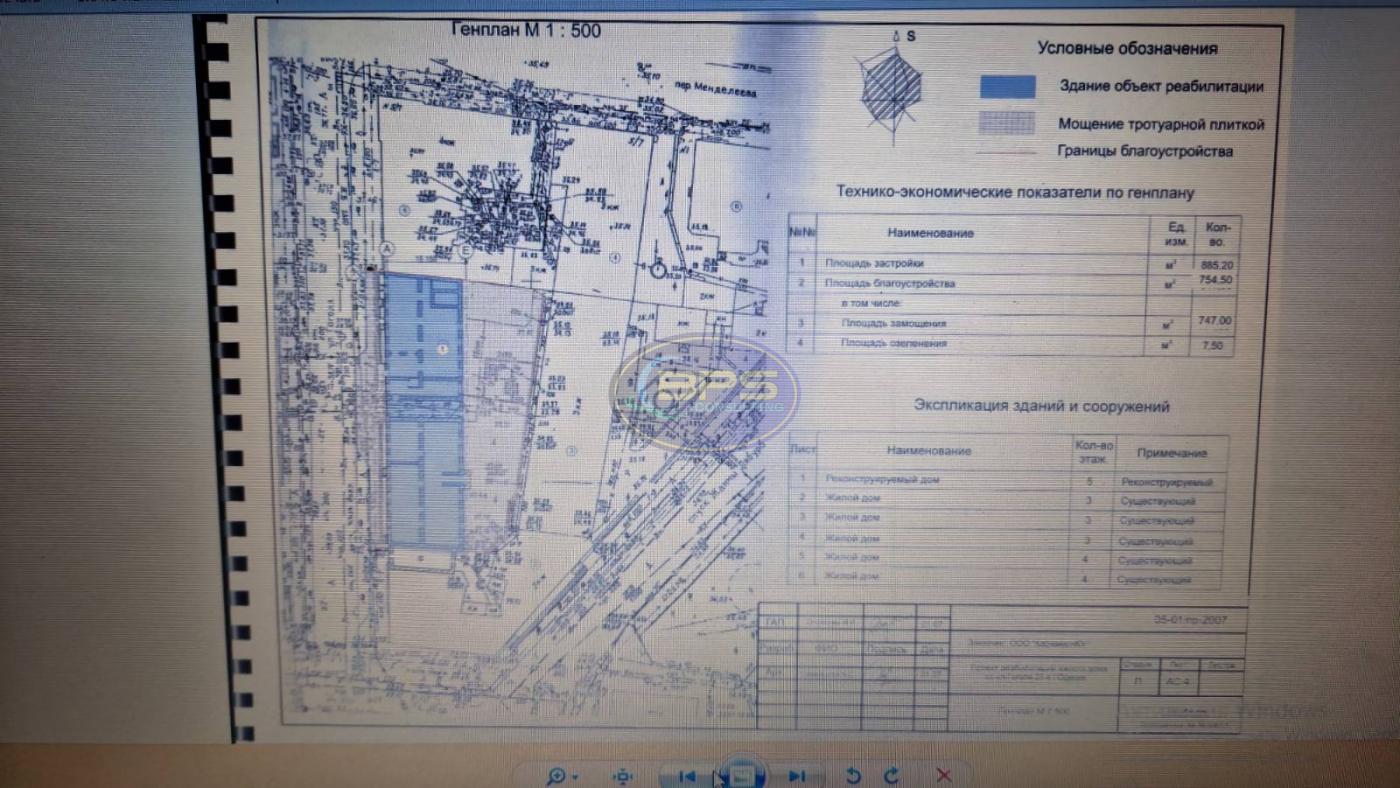1400x788 pixels.
Task: Rotate the image counterclockwise
Action: (853, 776)
